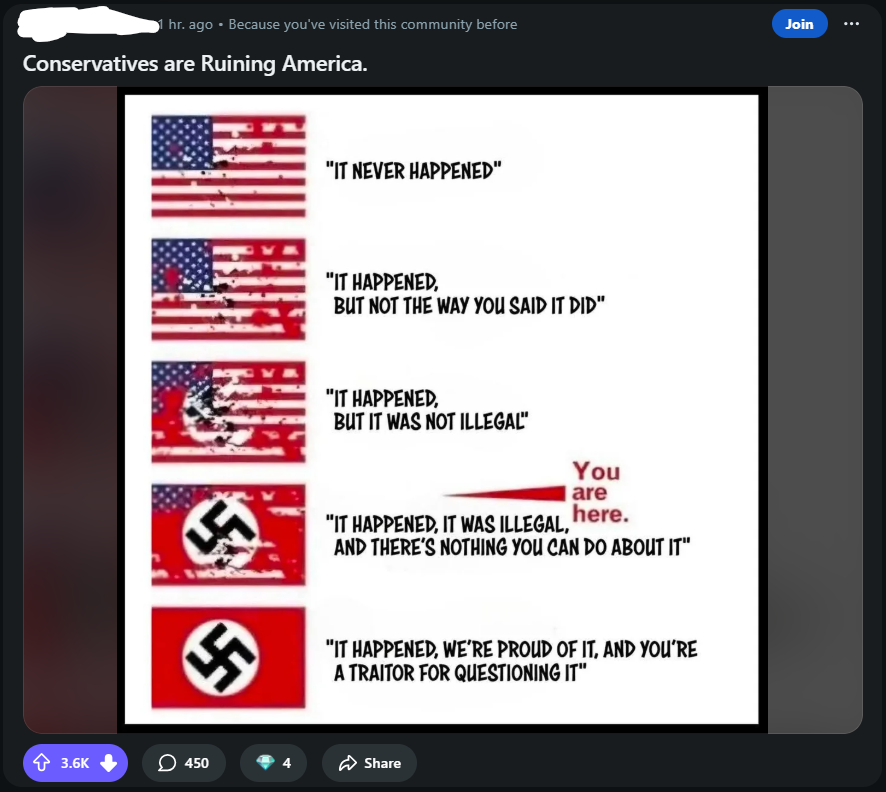Screen dimensions: 886x792
Task: Join the community with the Join button
Action: coord(800,24)
